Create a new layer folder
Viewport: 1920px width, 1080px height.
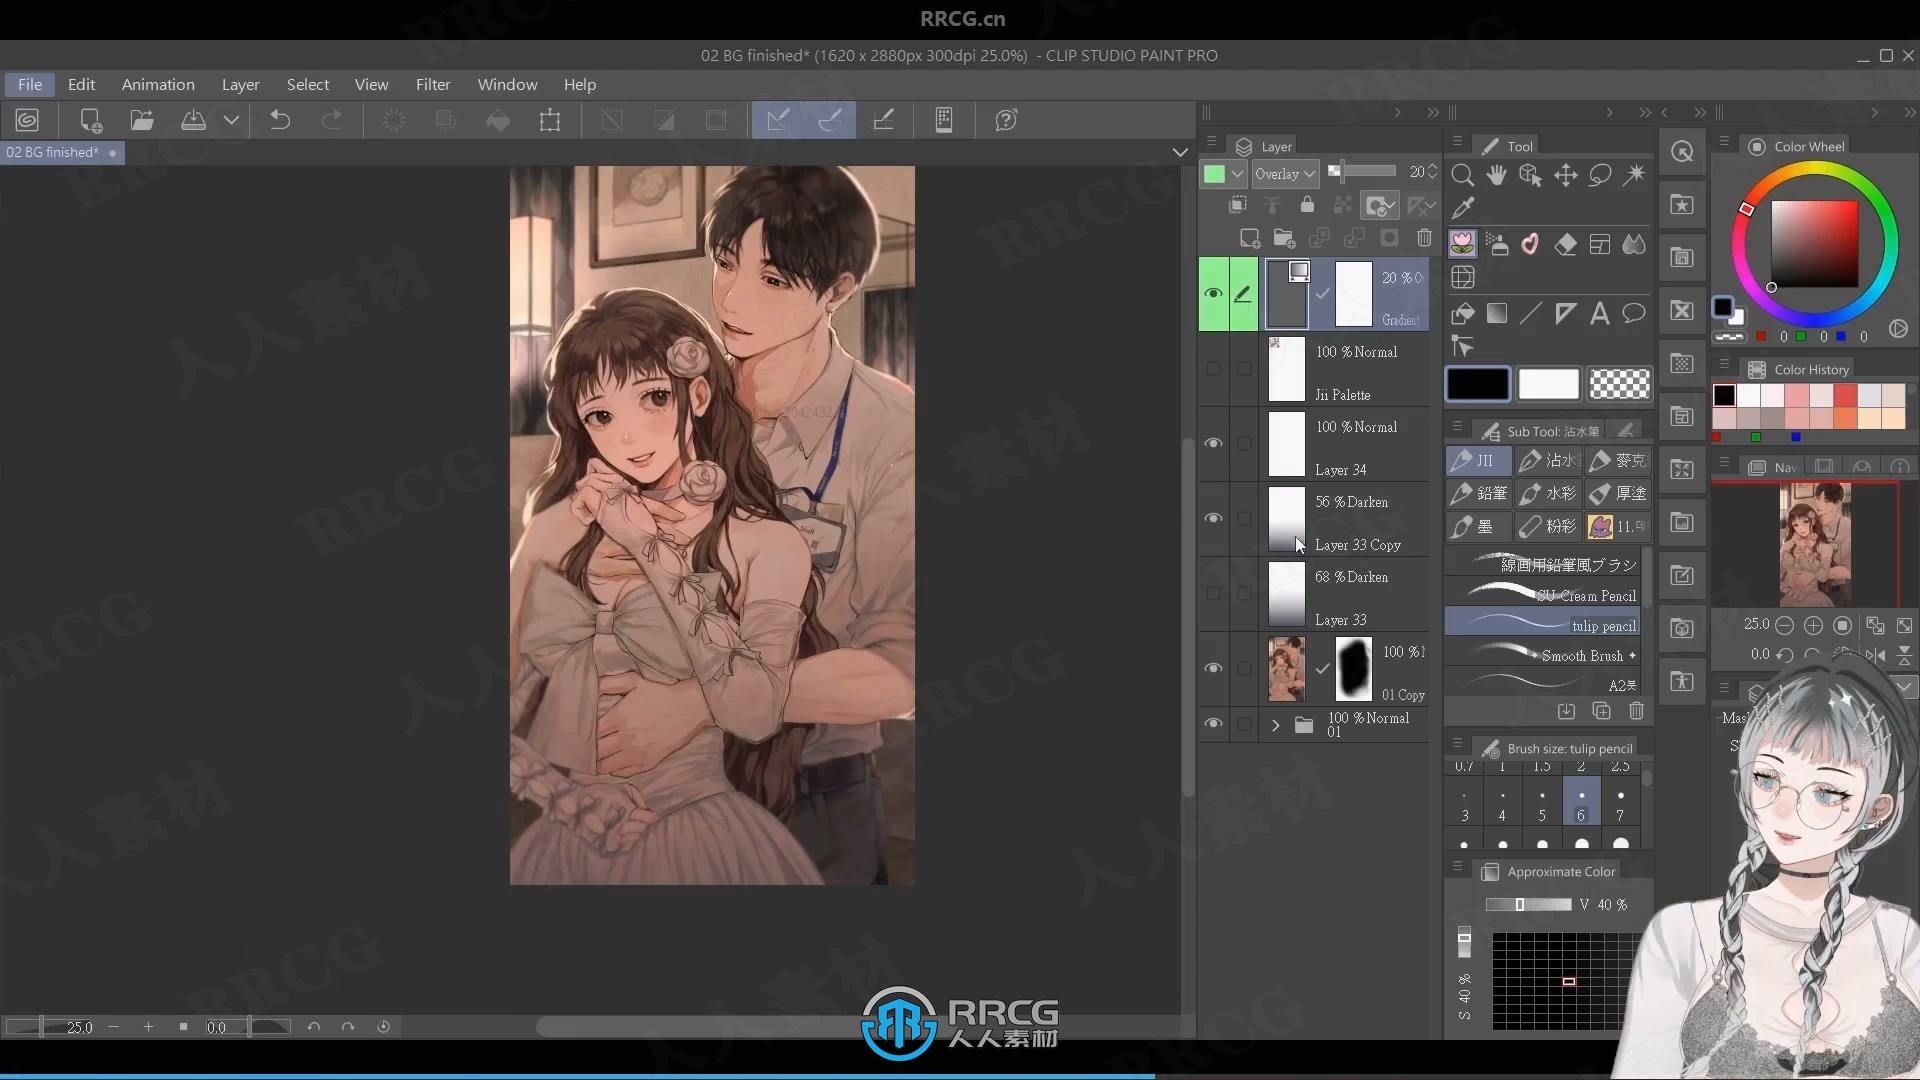(x=1284, y=238)
